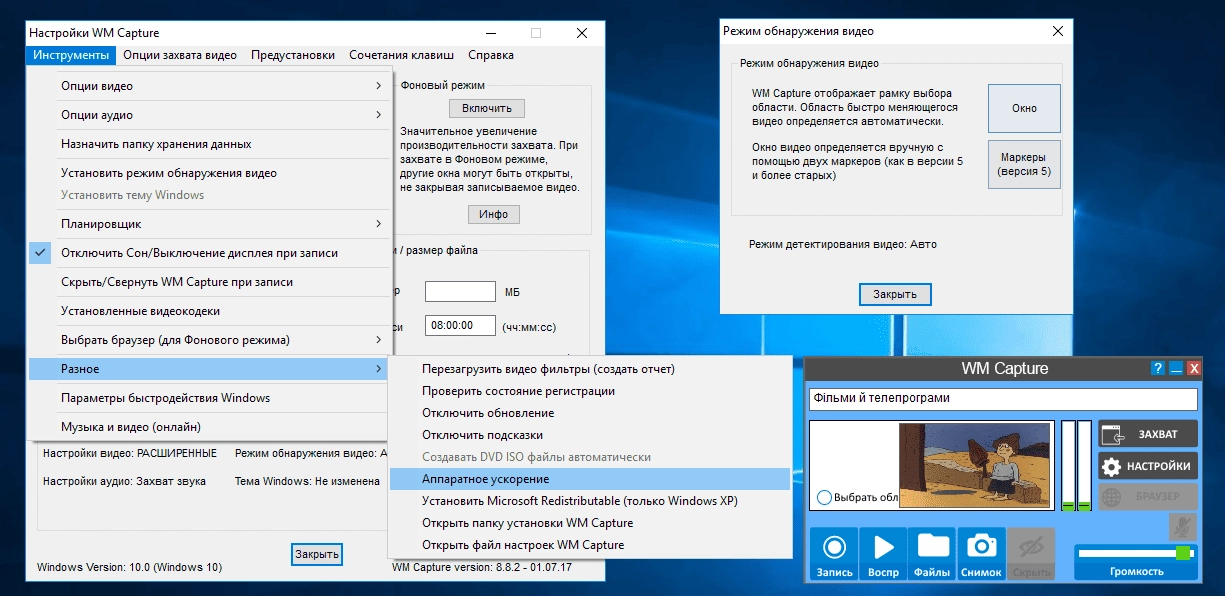Choose Открыть папку установки WM Capture
Viewport: 1225px width, 596px height.
[589, 523]
